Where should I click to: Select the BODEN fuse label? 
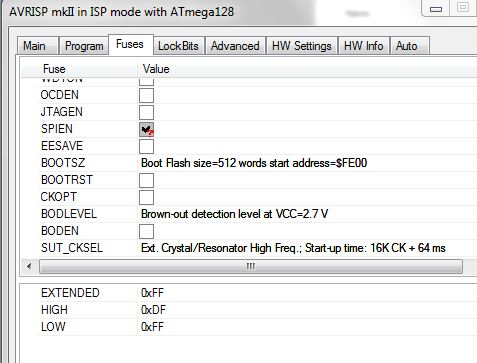(60, 231)
